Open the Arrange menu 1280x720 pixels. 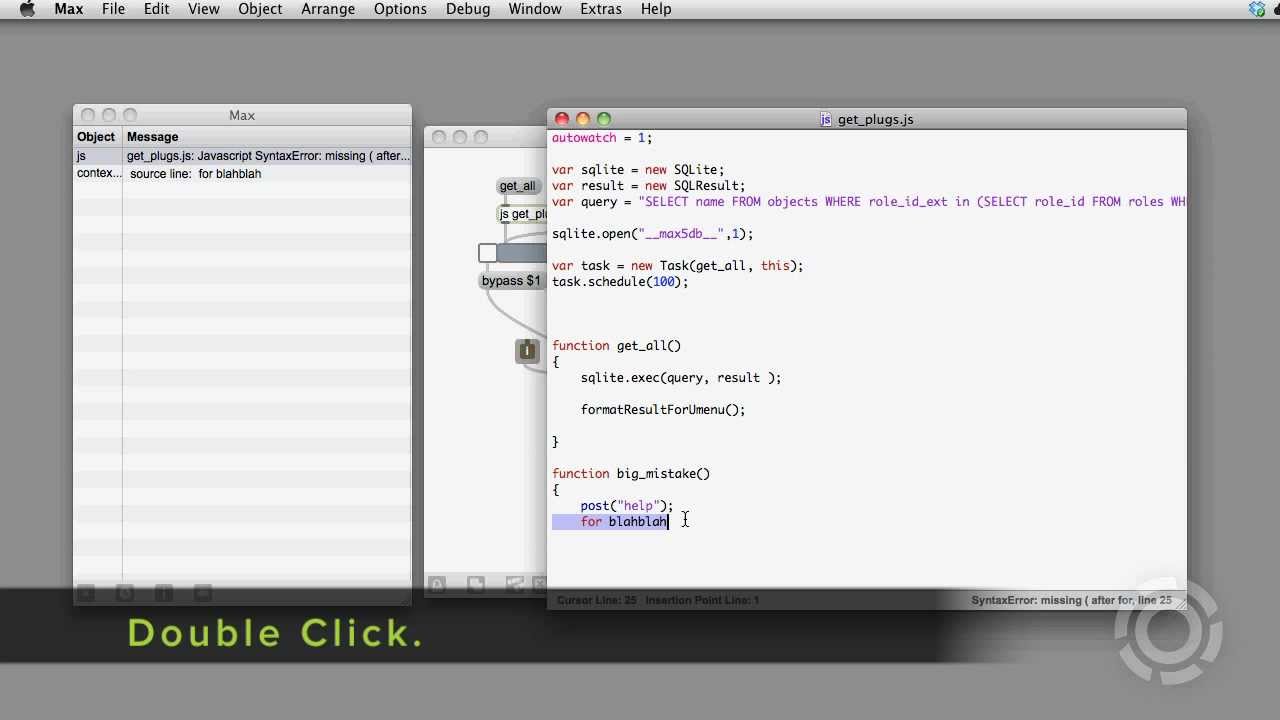328,9
